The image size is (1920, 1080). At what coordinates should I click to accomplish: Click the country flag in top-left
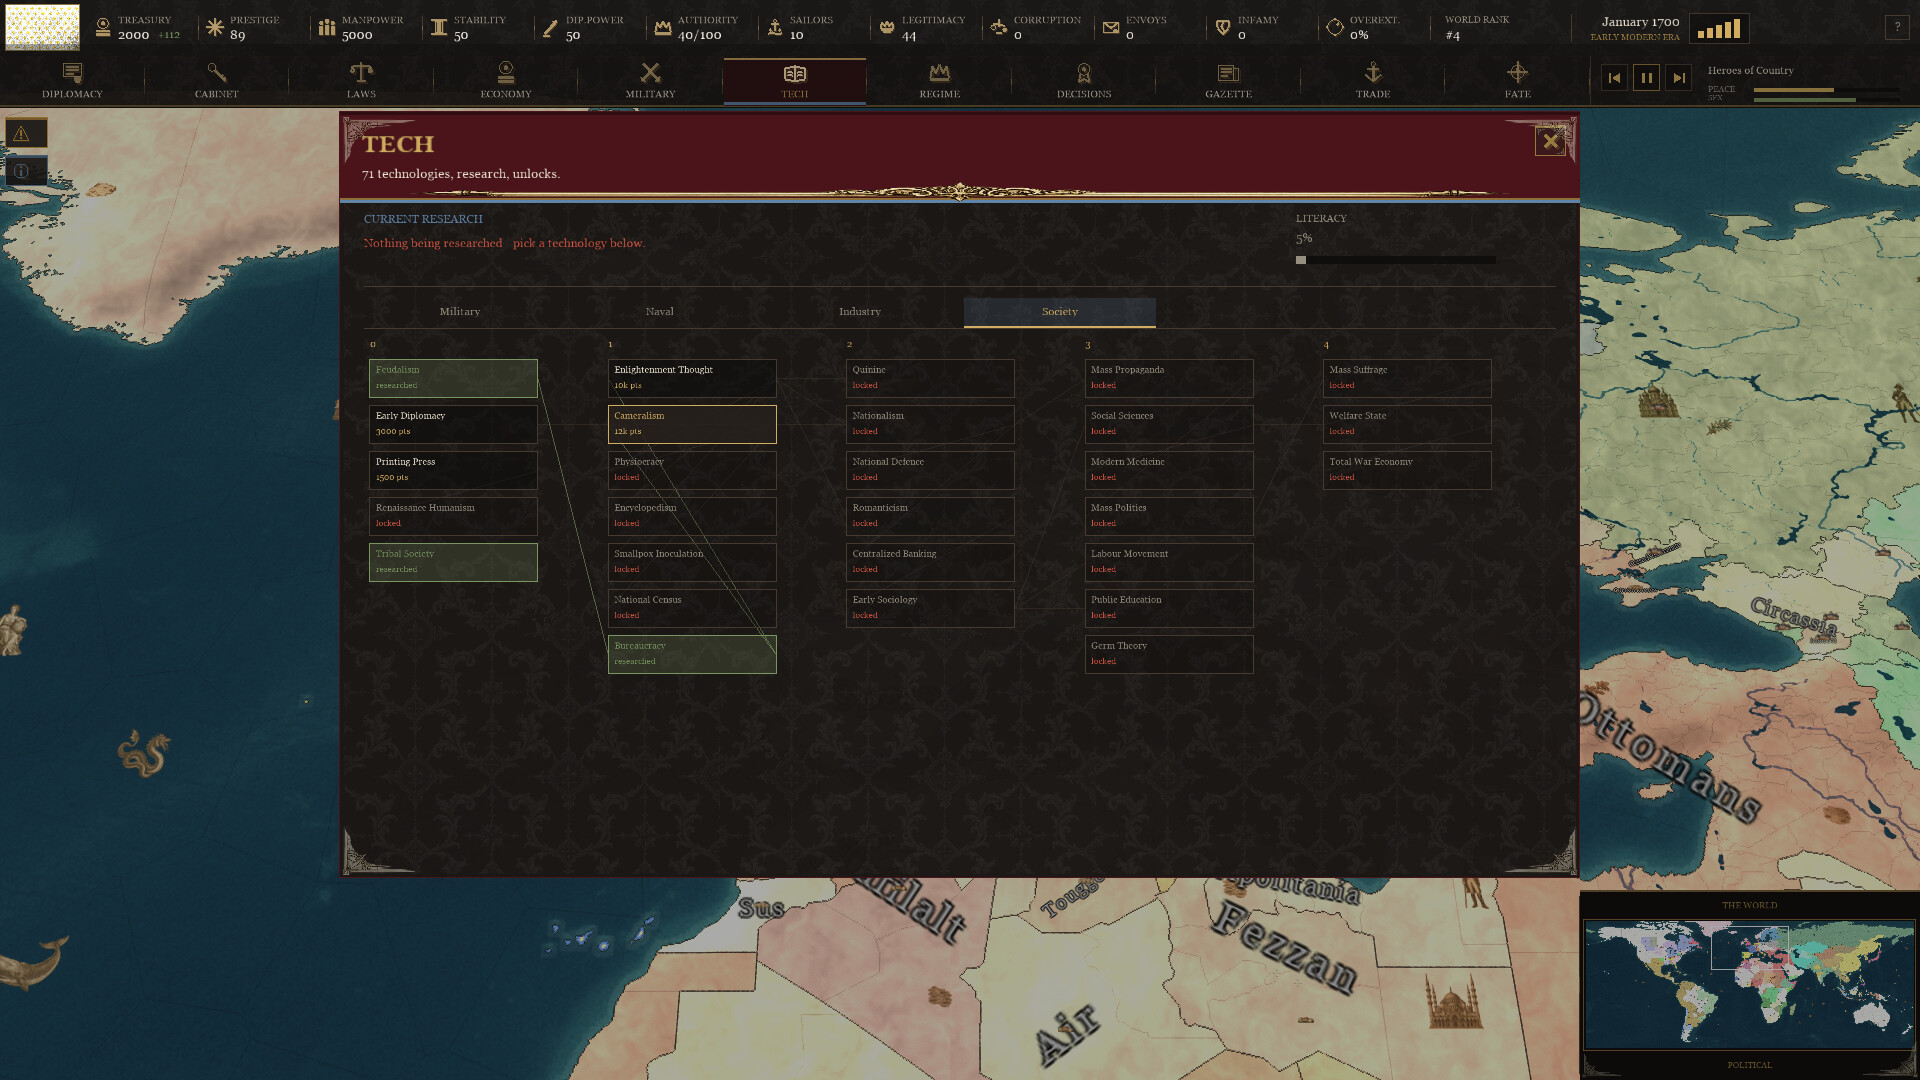[42, 27]
